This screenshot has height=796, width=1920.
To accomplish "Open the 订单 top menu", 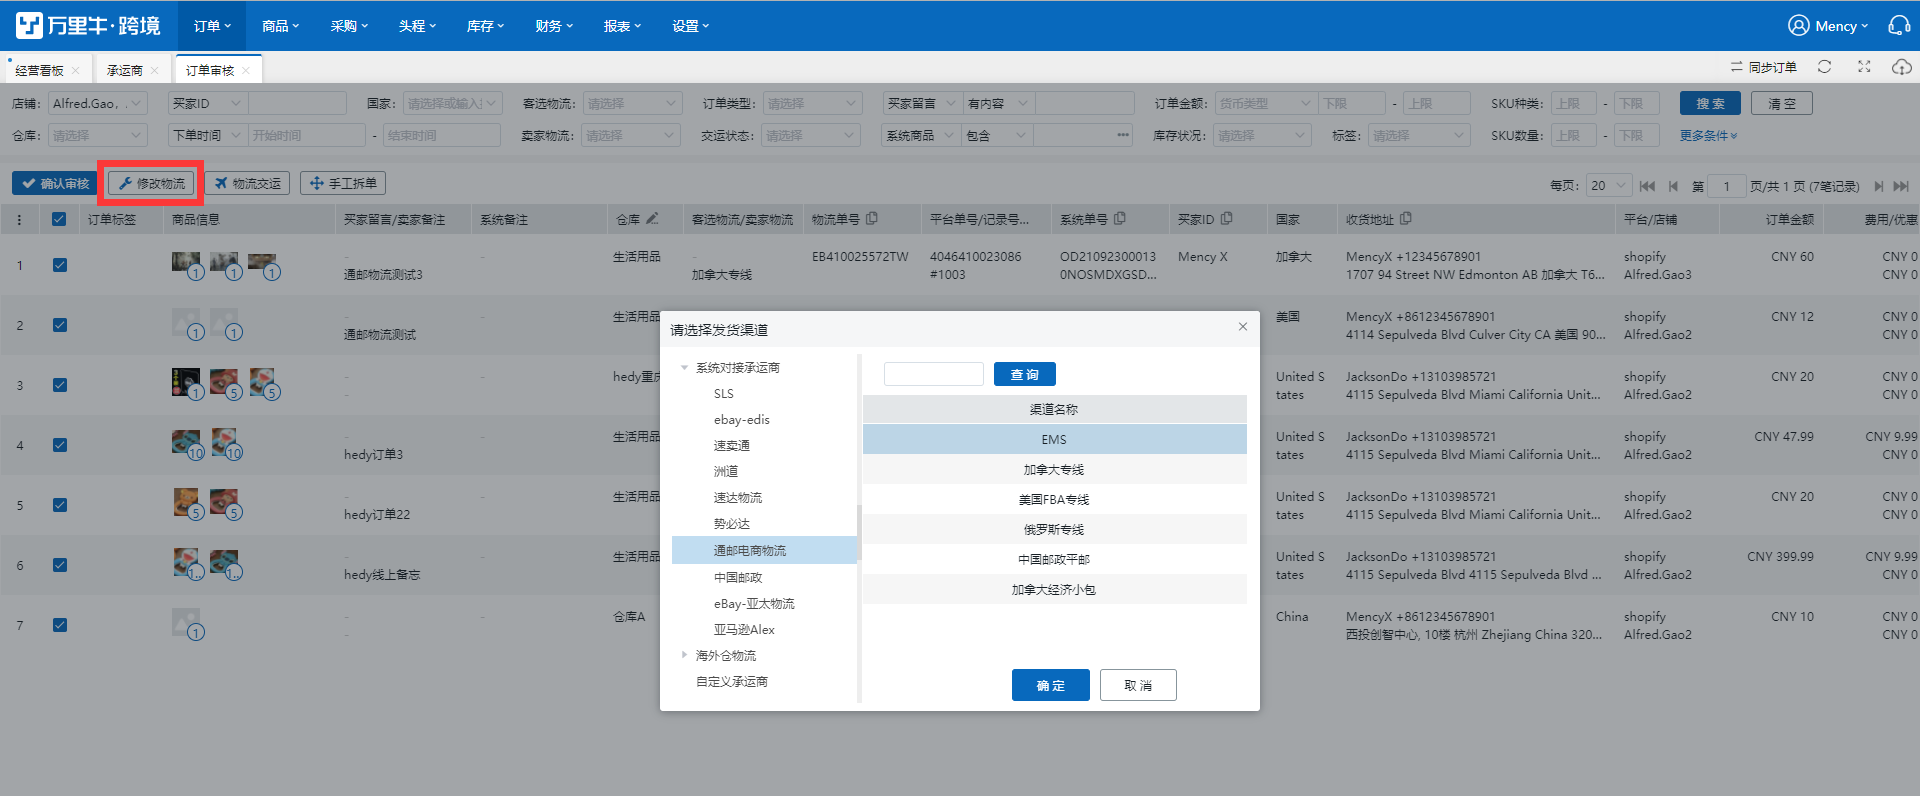I will pos(212,26).
